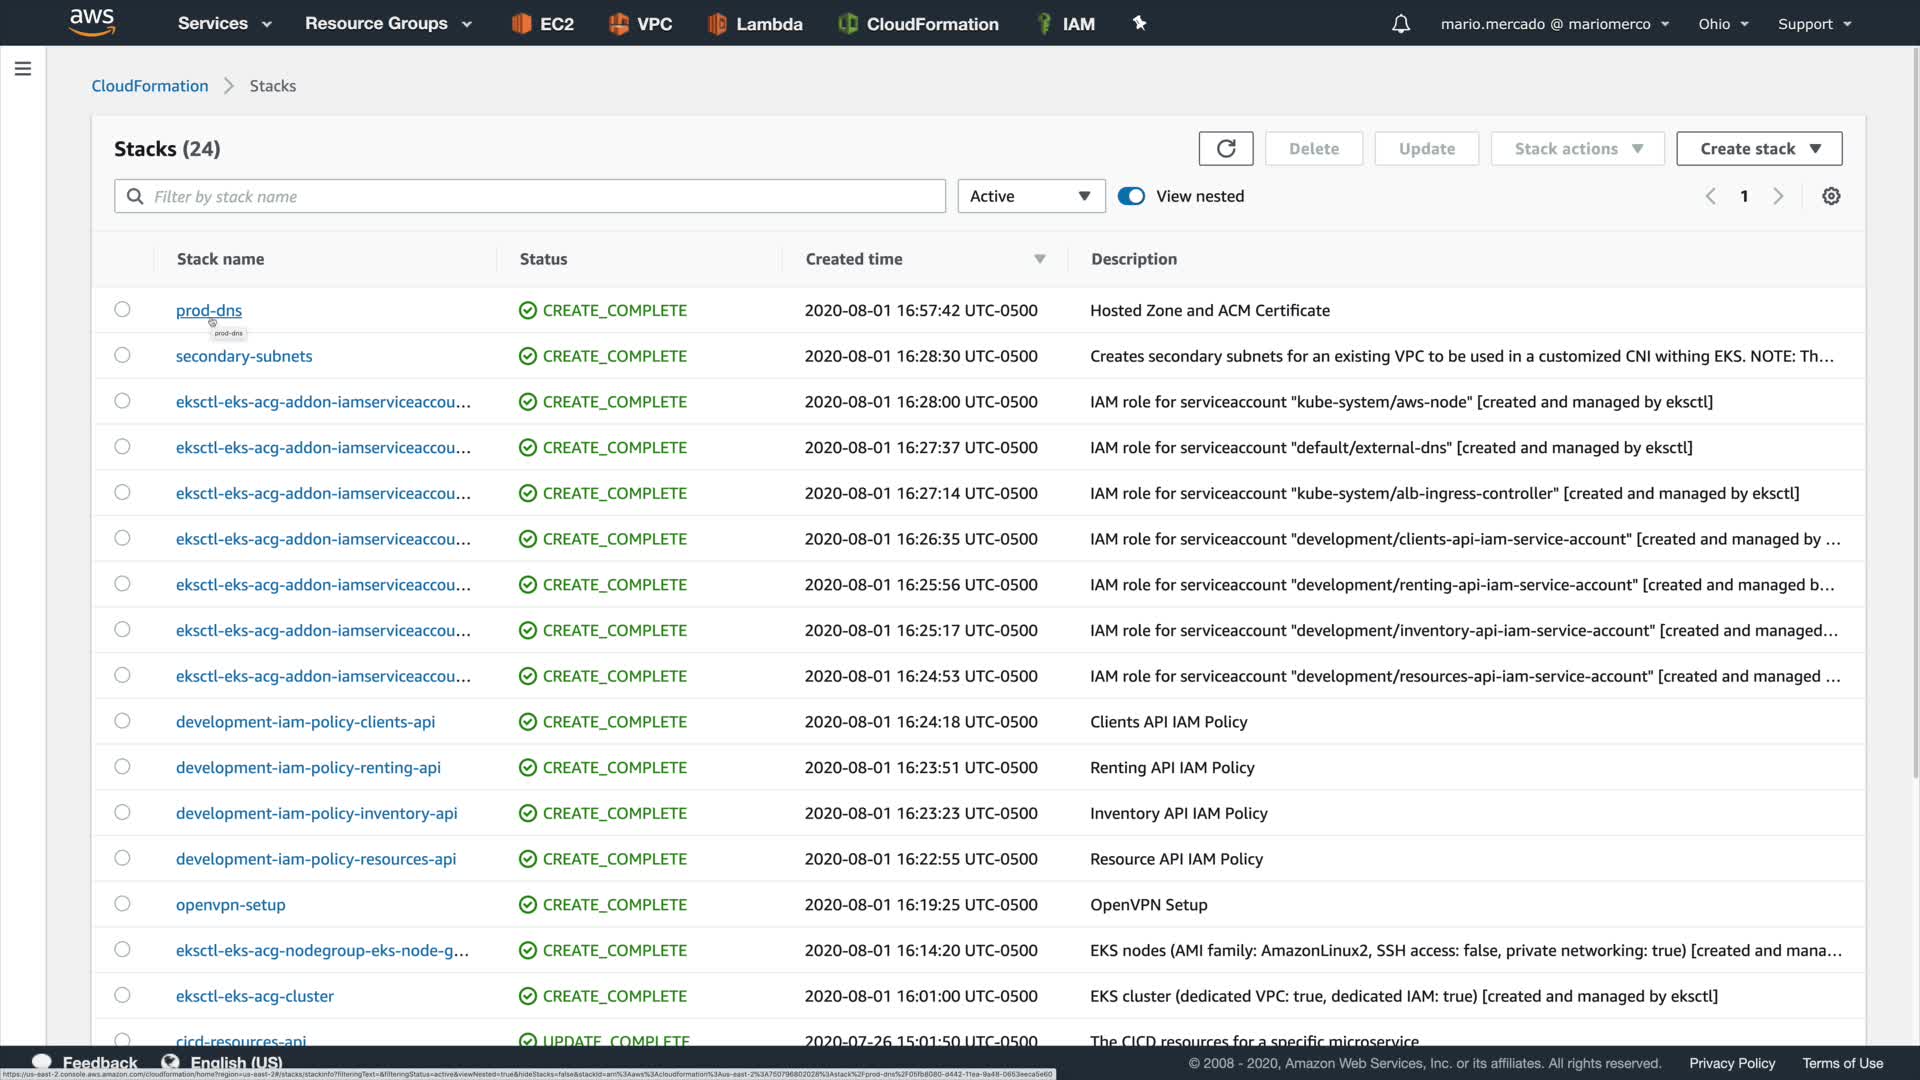Click the AWS logo home icon
The image size is (1920, 1080).
point(92,22)
